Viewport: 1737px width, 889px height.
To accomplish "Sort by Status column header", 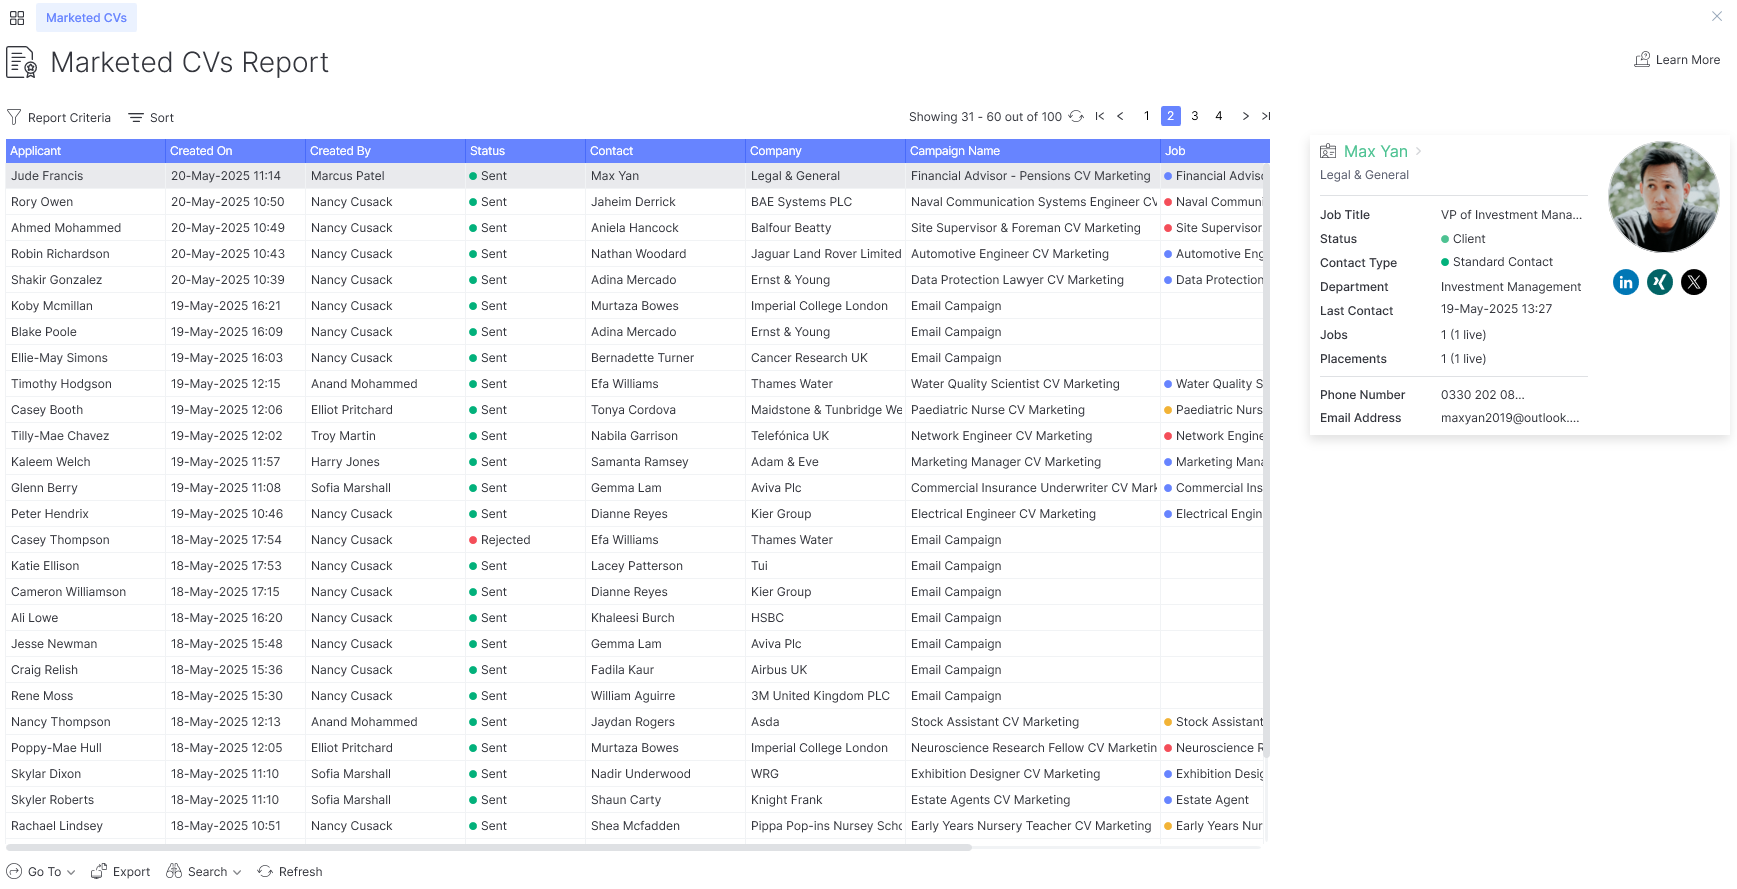I will (x=525, y=151).
